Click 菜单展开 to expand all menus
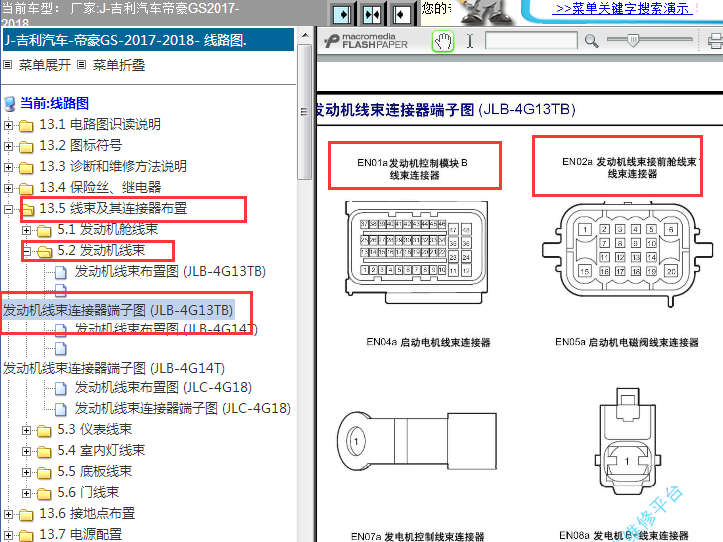This screenshot has height=542, width=723. click(x=44, y=65)
